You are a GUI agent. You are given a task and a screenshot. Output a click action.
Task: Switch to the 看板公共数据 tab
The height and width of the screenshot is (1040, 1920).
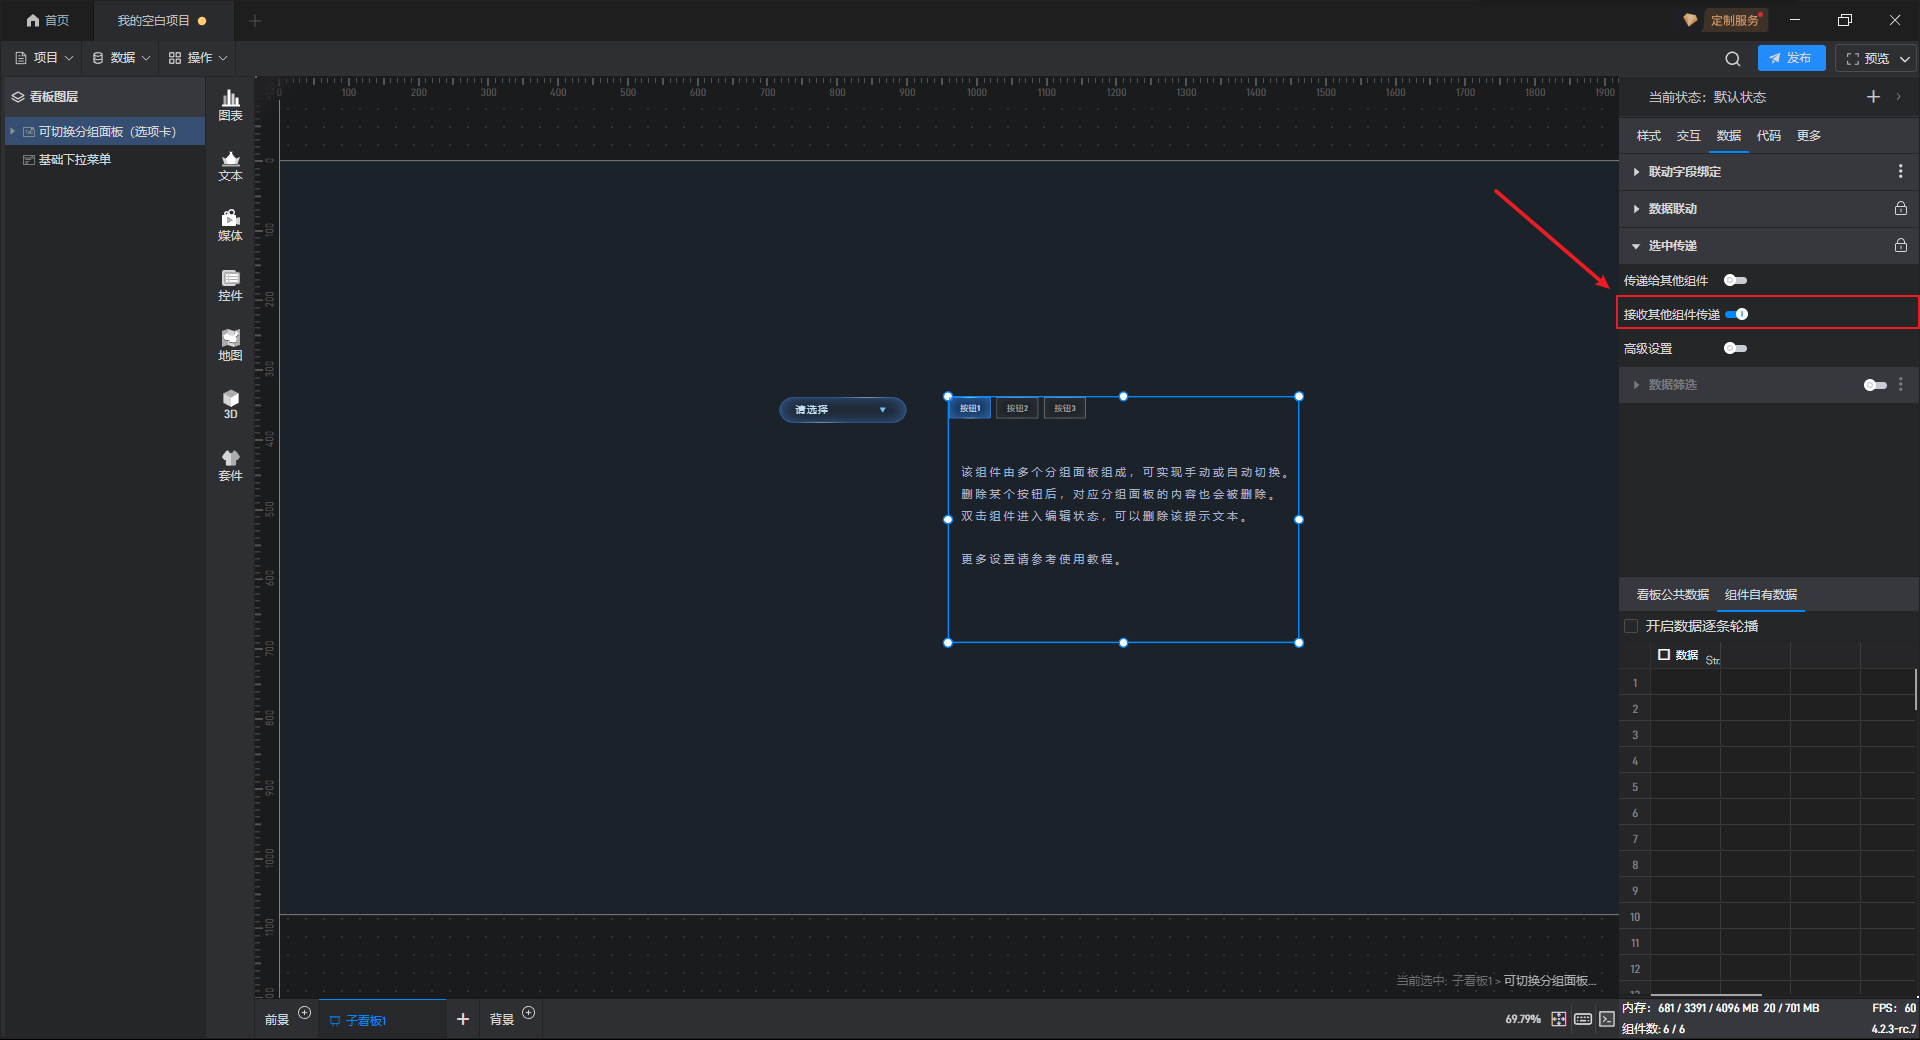pyautogui.click(x=1672, y=595)
